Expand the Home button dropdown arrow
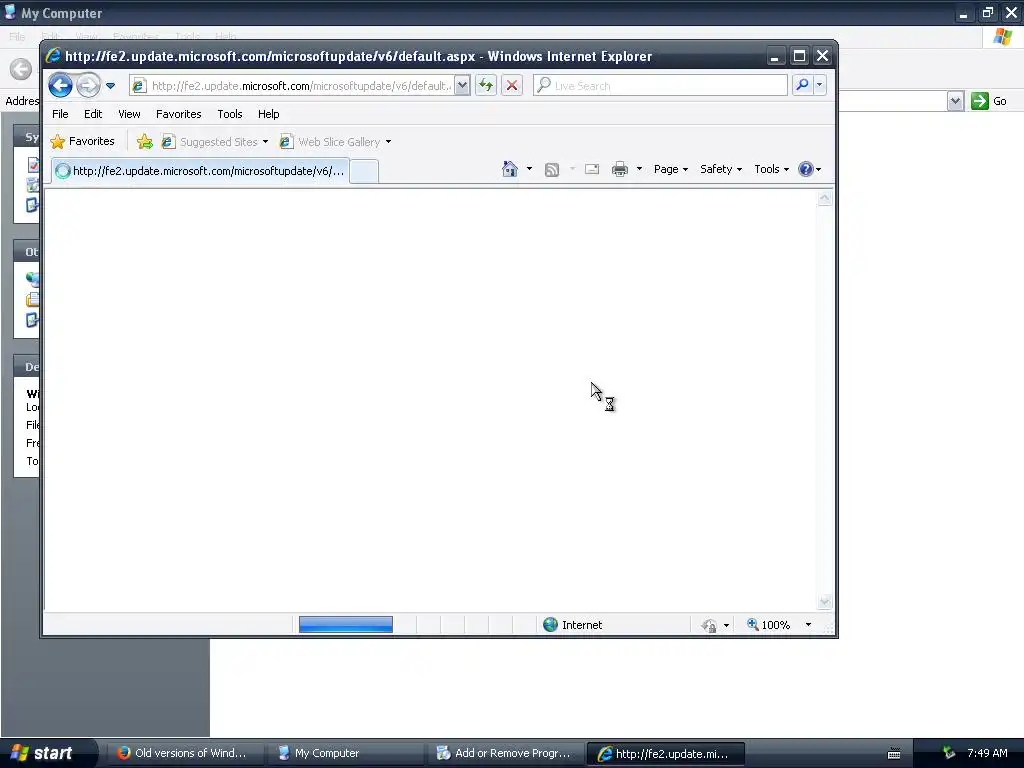Screen dimensions: 1024x768 click(529, 169)
